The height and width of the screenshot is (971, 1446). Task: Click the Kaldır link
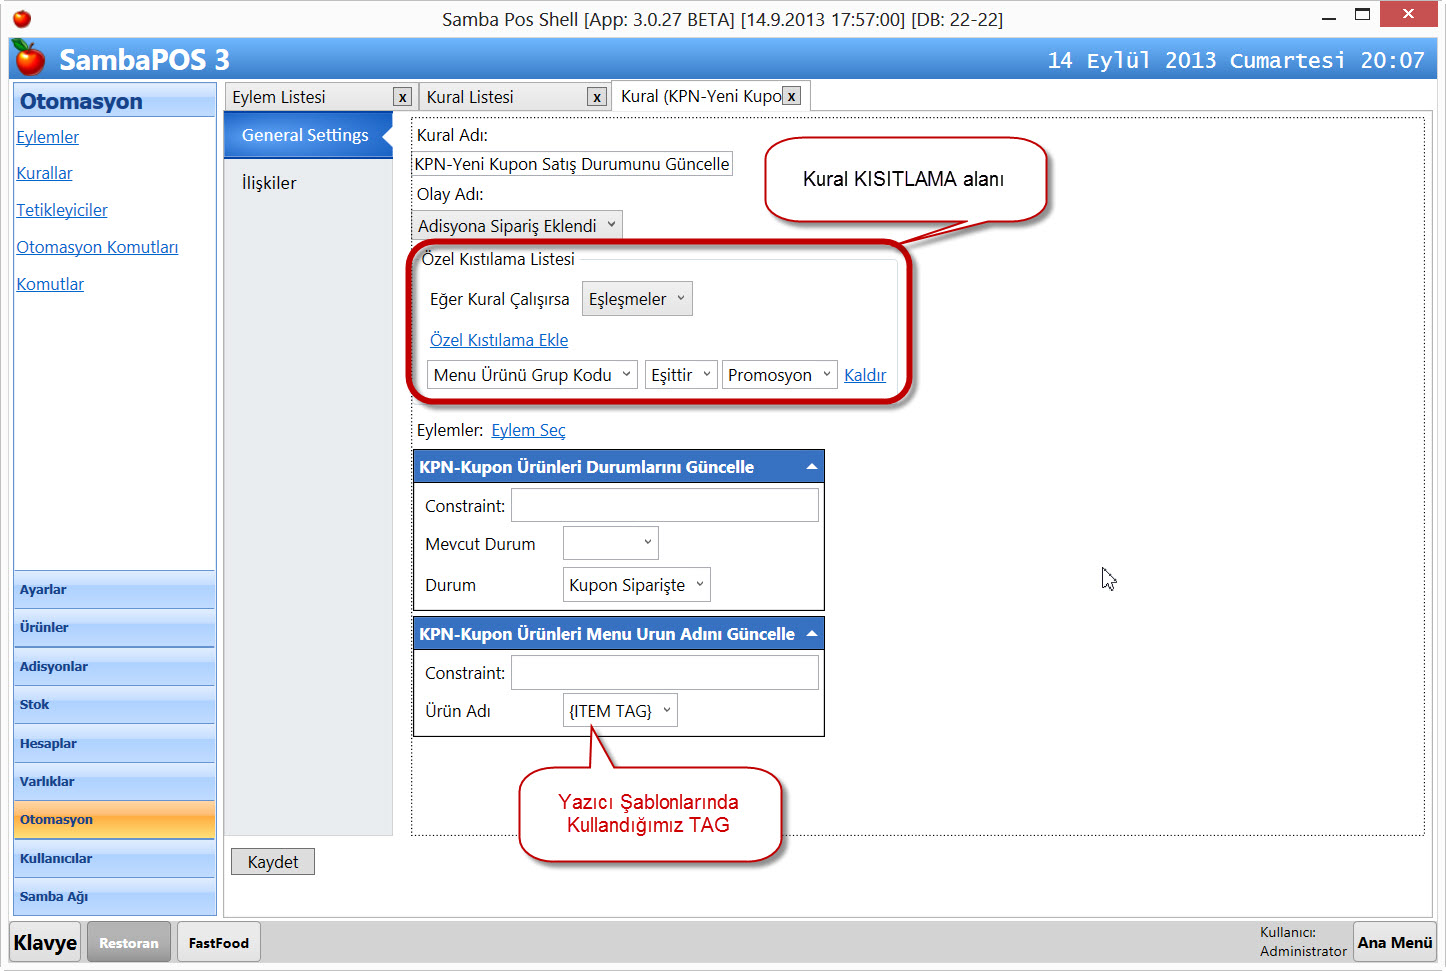pos(865,375)
